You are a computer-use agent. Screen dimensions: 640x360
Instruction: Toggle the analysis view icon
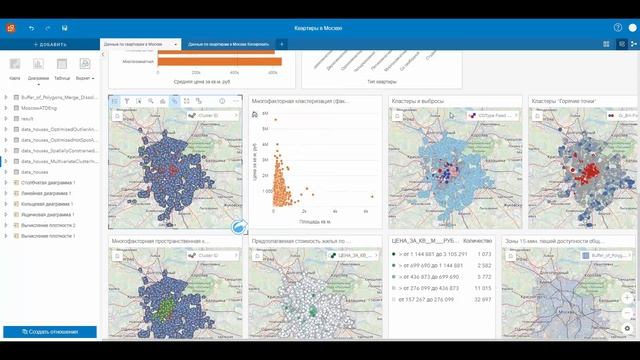click(x=621, y=44)
